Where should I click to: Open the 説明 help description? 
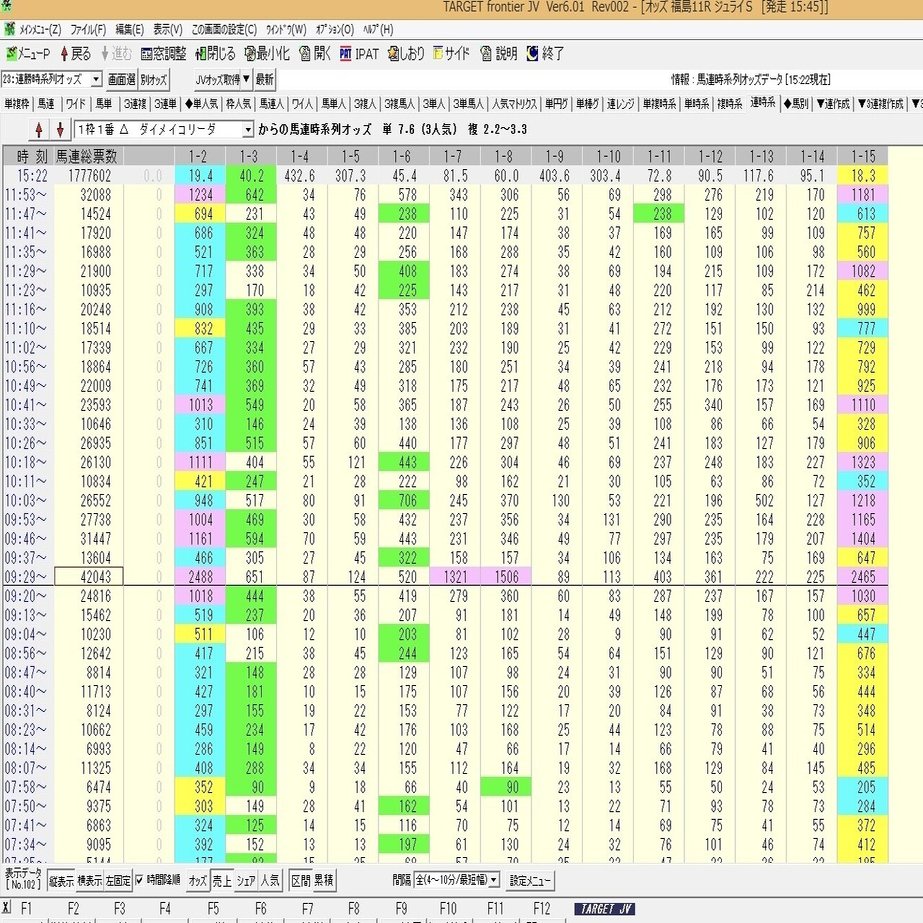[499, 54]
